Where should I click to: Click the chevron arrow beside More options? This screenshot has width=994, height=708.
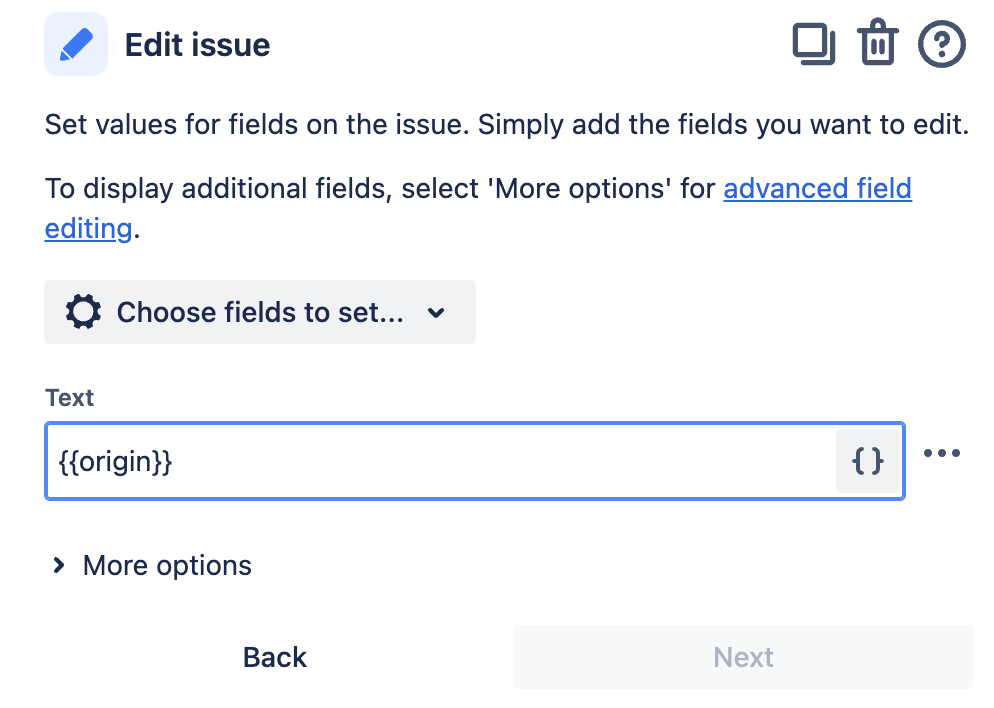point(59,566)
